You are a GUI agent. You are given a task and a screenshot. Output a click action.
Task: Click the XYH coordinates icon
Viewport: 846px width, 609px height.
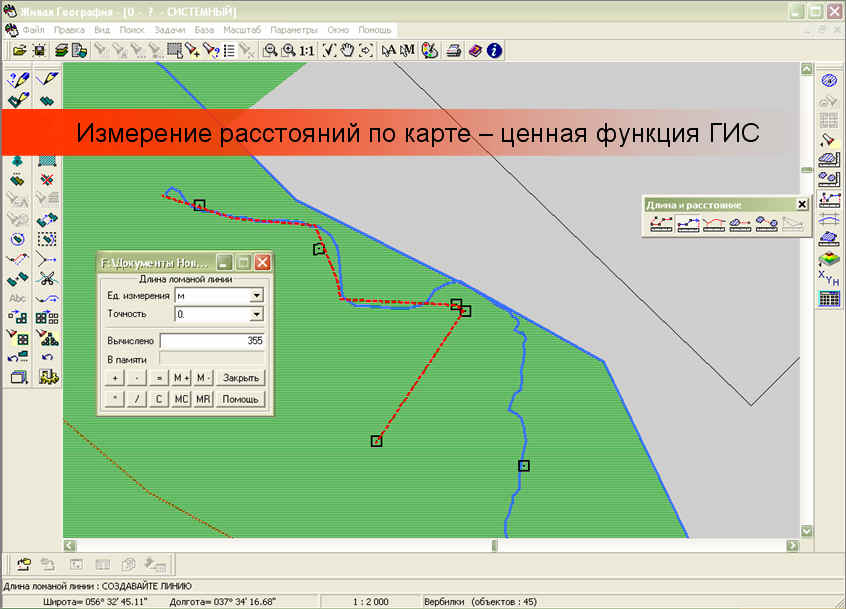(828, 276)
